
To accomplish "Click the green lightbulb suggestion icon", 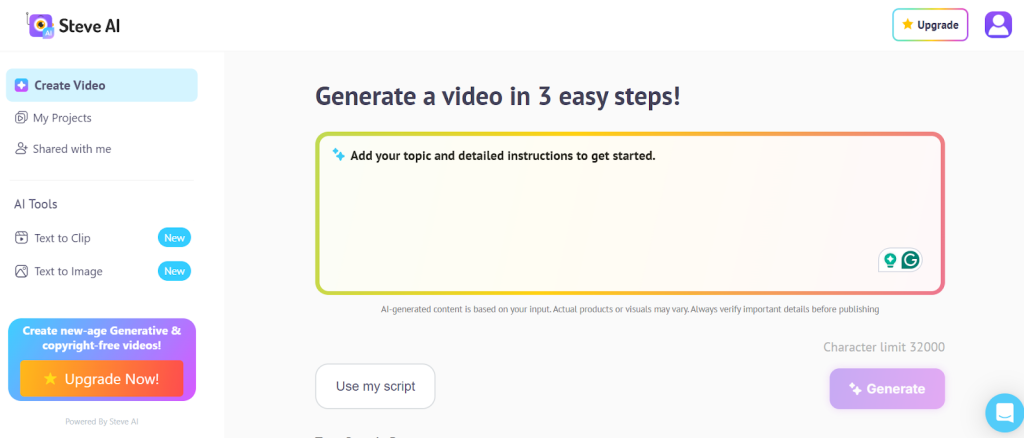I will (889, 260).
